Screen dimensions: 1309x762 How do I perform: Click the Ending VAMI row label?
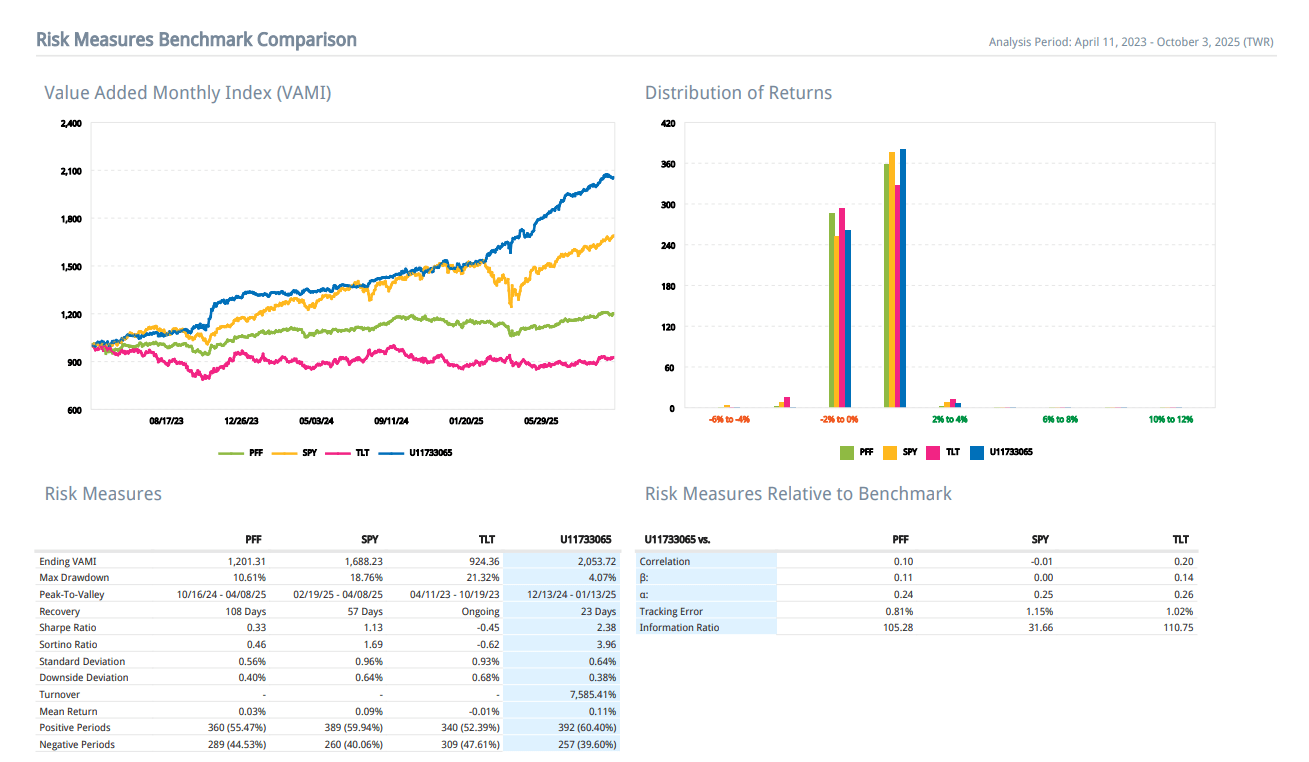click(x=68, y=561)
